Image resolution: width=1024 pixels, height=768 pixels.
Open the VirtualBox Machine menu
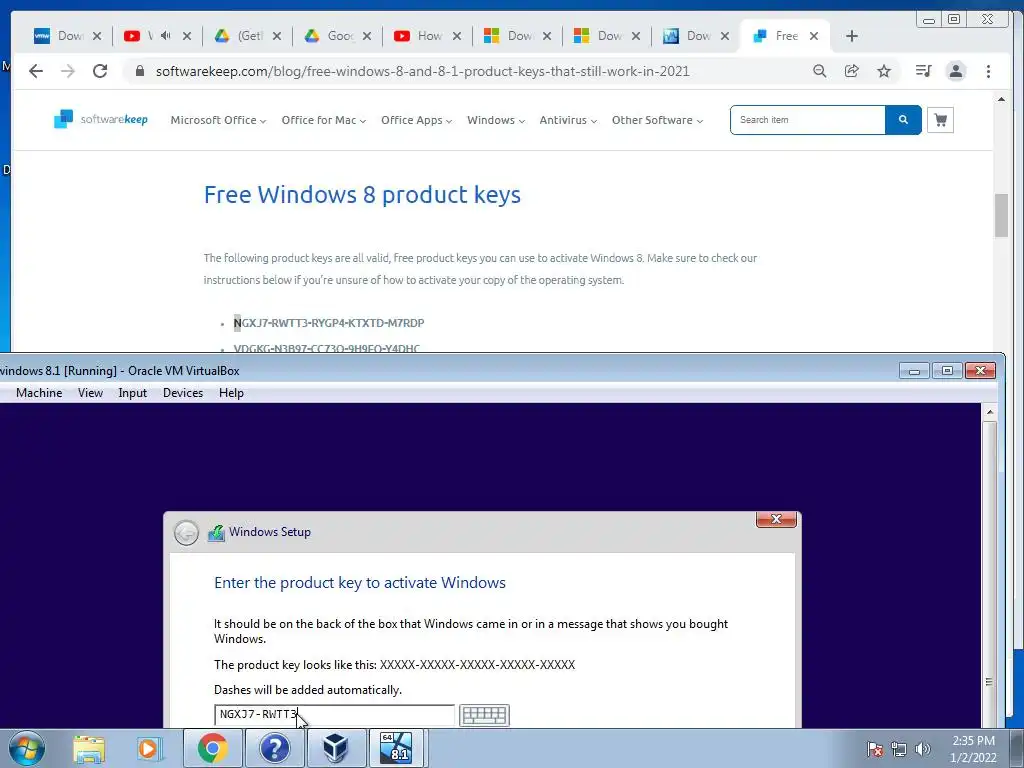39,392
